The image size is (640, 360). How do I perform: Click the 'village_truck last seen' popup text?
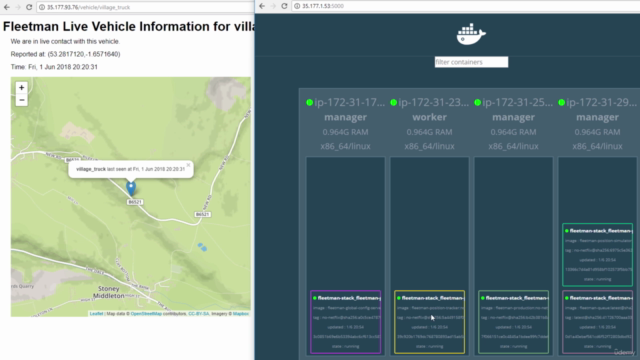coord(130,169)
